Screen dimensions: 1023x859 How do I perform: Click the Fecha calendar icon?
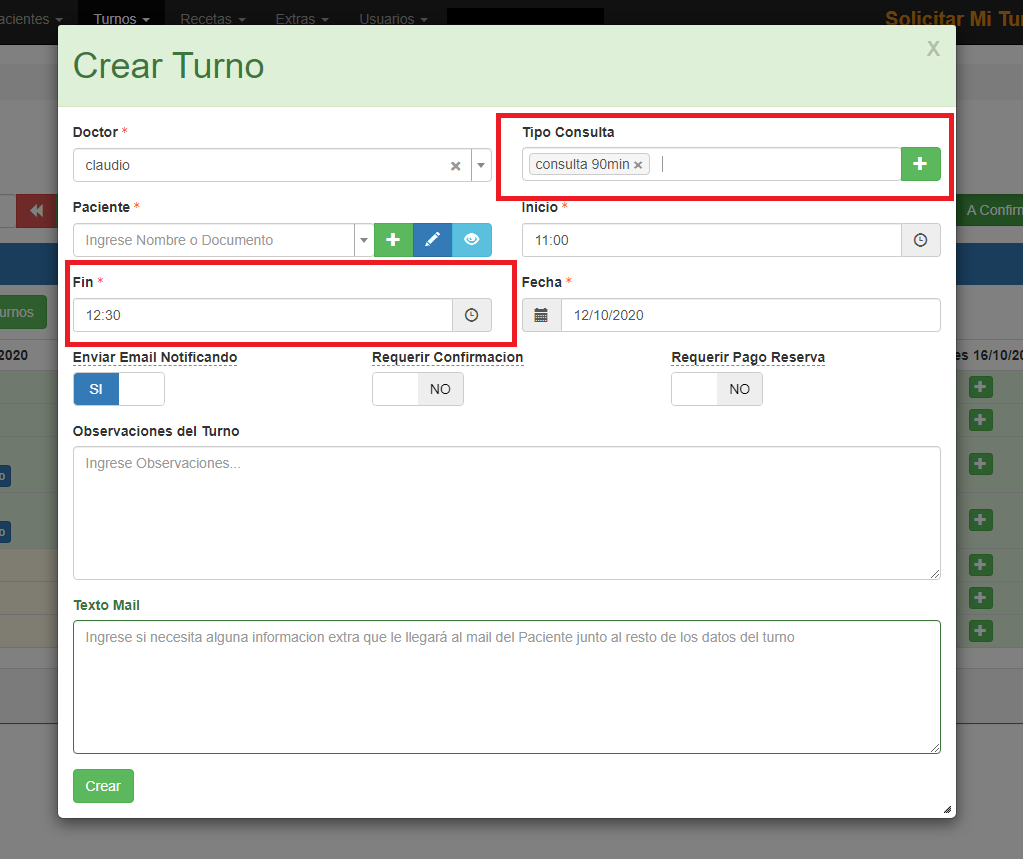[541, 315]
